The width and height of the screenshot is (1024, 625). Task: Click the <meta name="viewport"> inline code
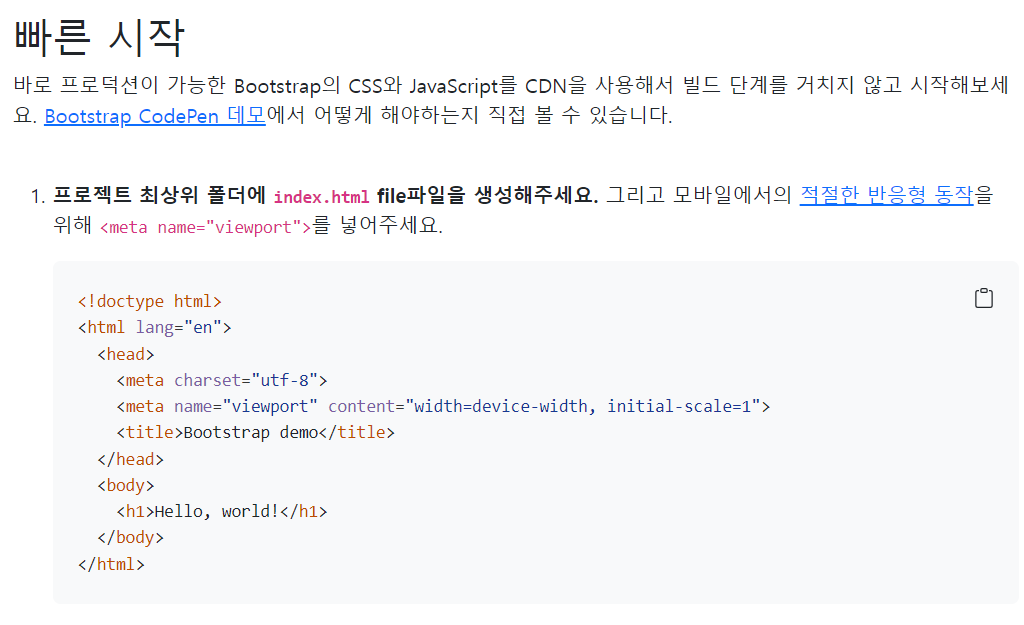coord(205,227)
